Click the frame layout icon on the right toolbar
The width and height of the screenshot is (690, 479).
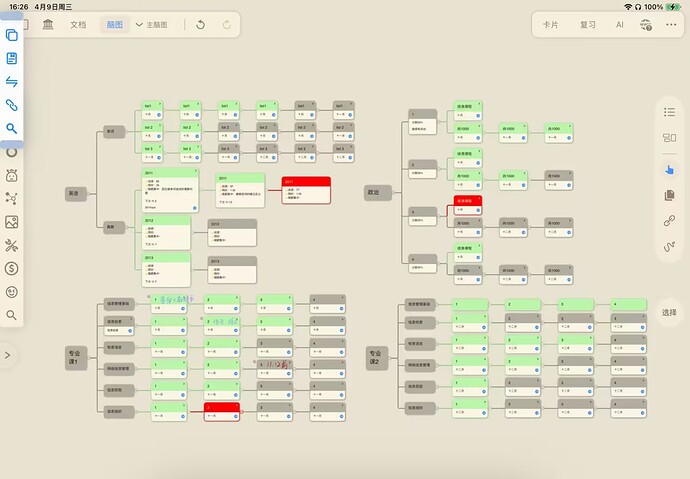(x=669, y=138)
